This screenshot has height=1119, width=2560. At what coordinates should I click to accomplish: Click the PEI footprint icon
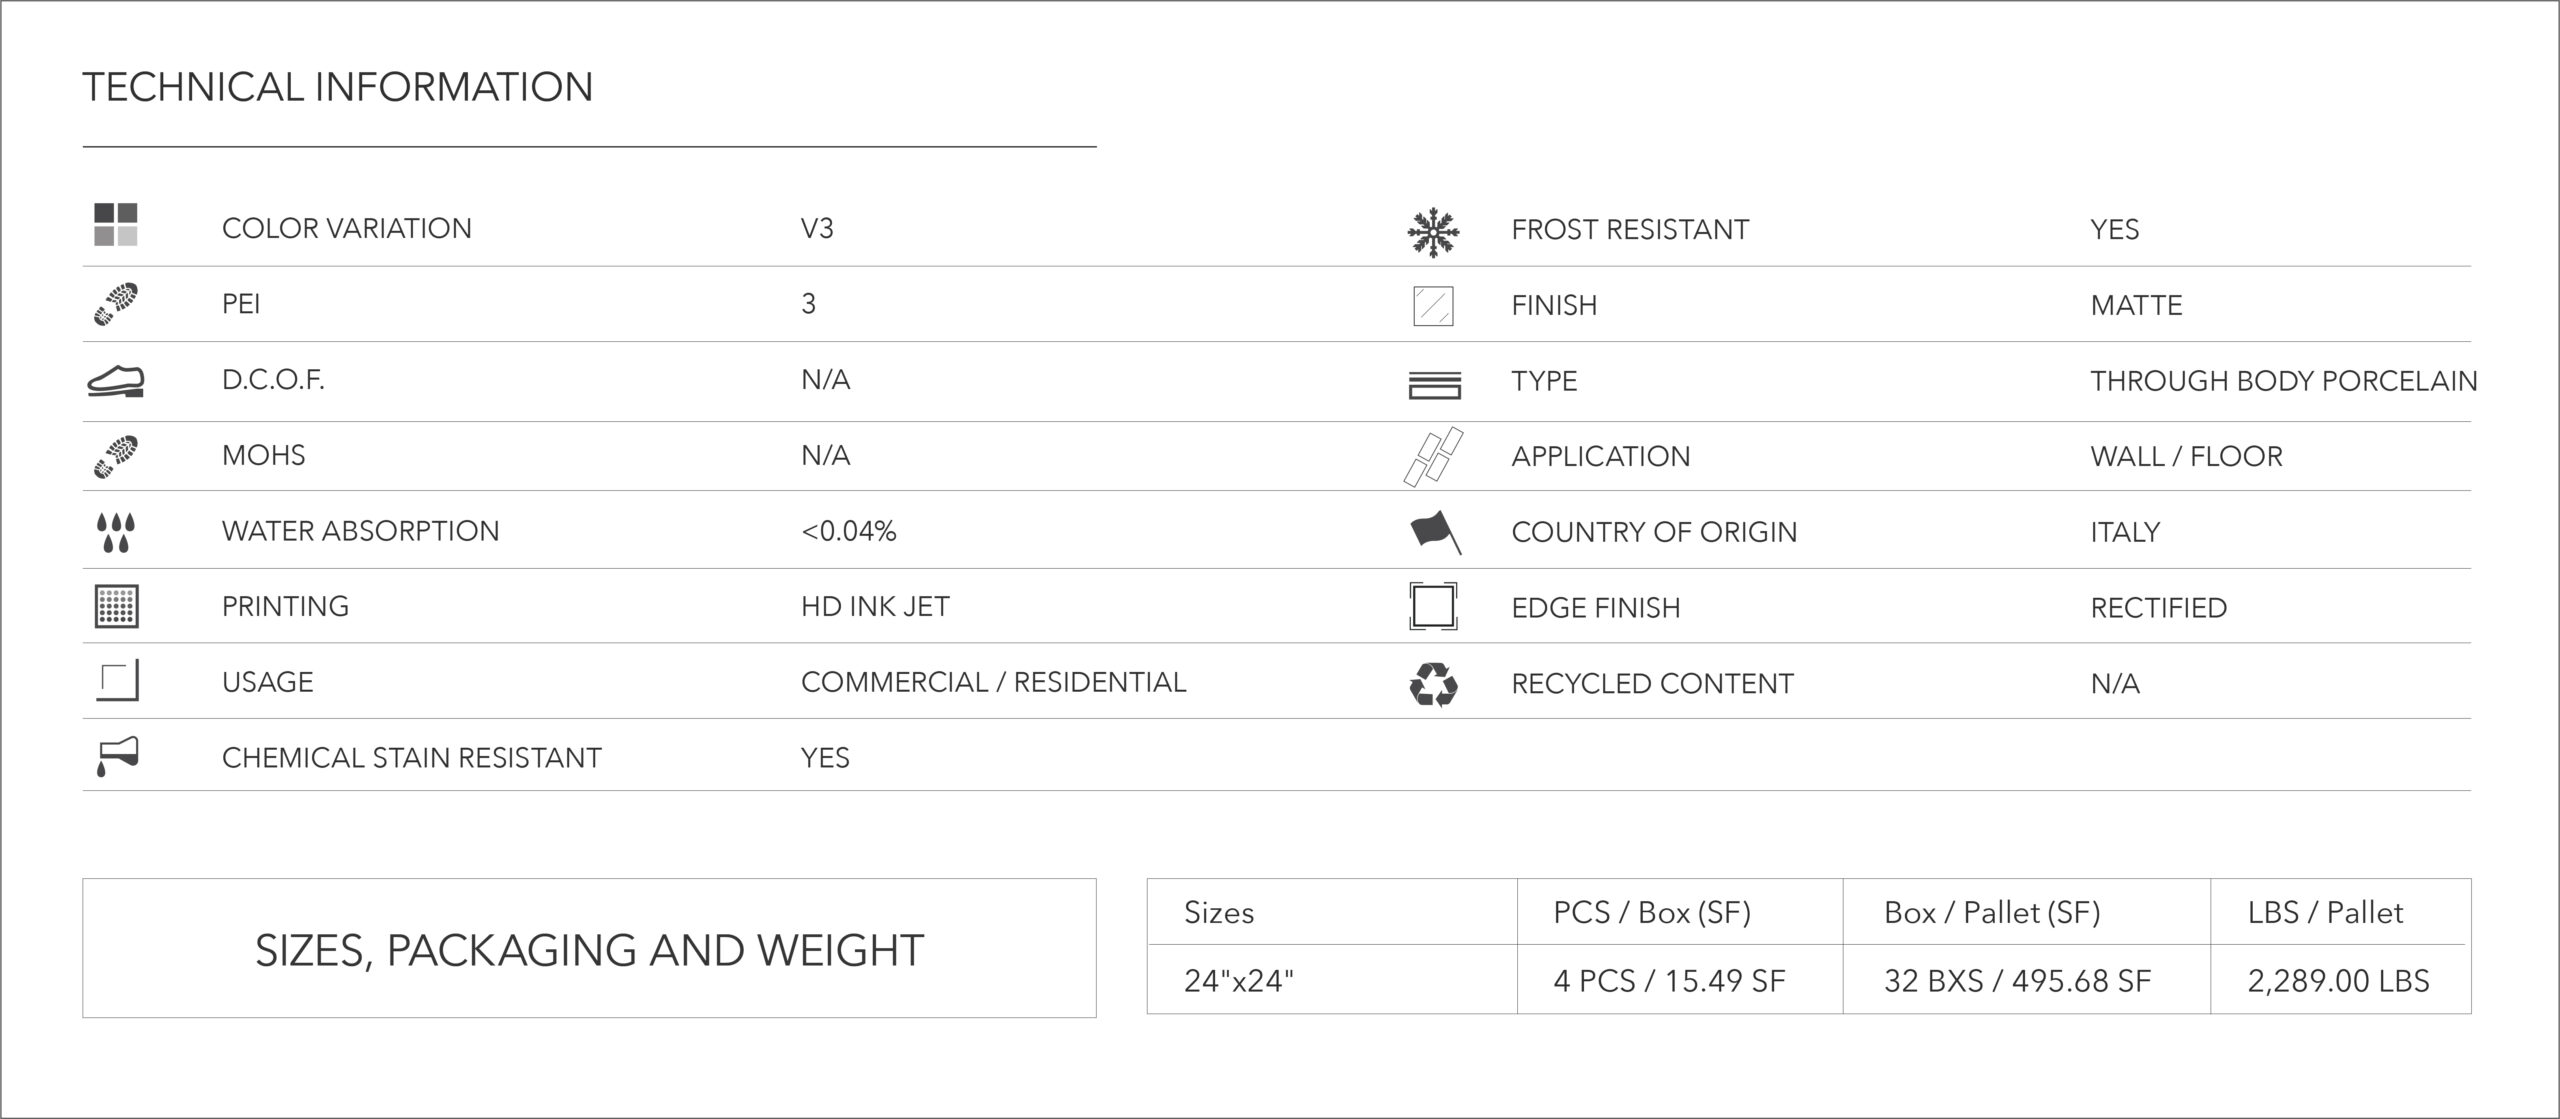(115, 304)
